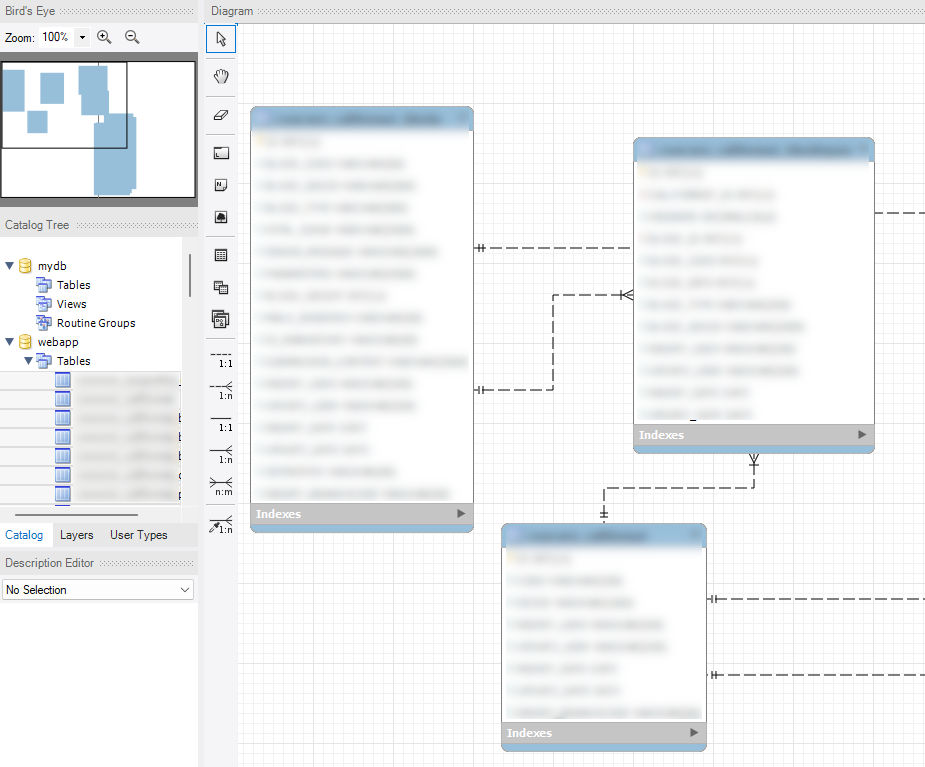Switch to the Layers tab

click(x=77, y=535)
